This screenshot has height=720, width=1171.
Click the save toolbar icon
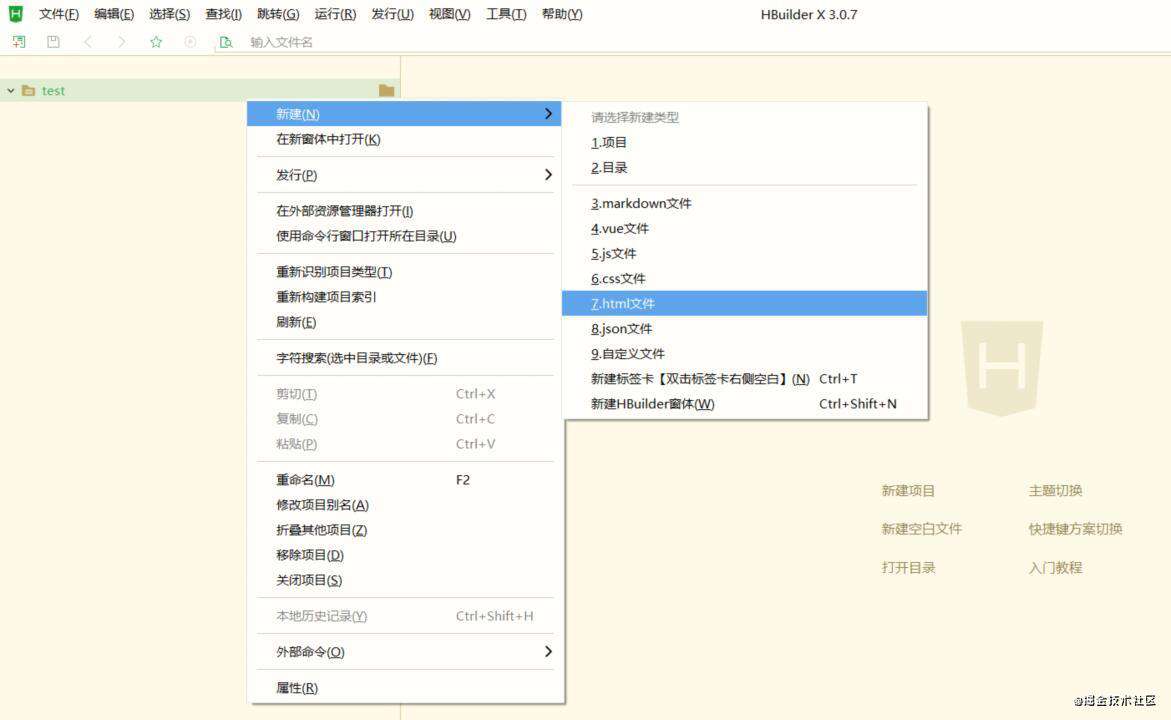[53, 42]
